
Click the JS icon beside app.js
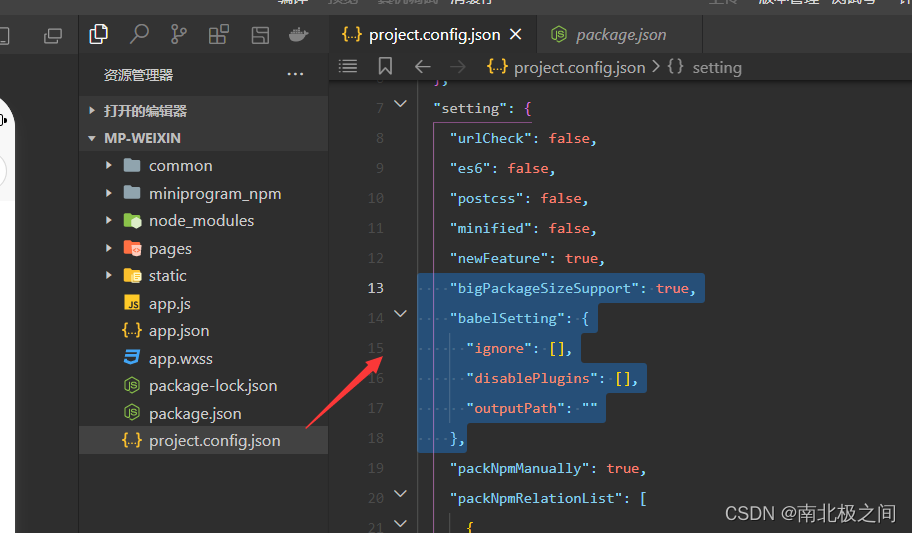(132, 303)
